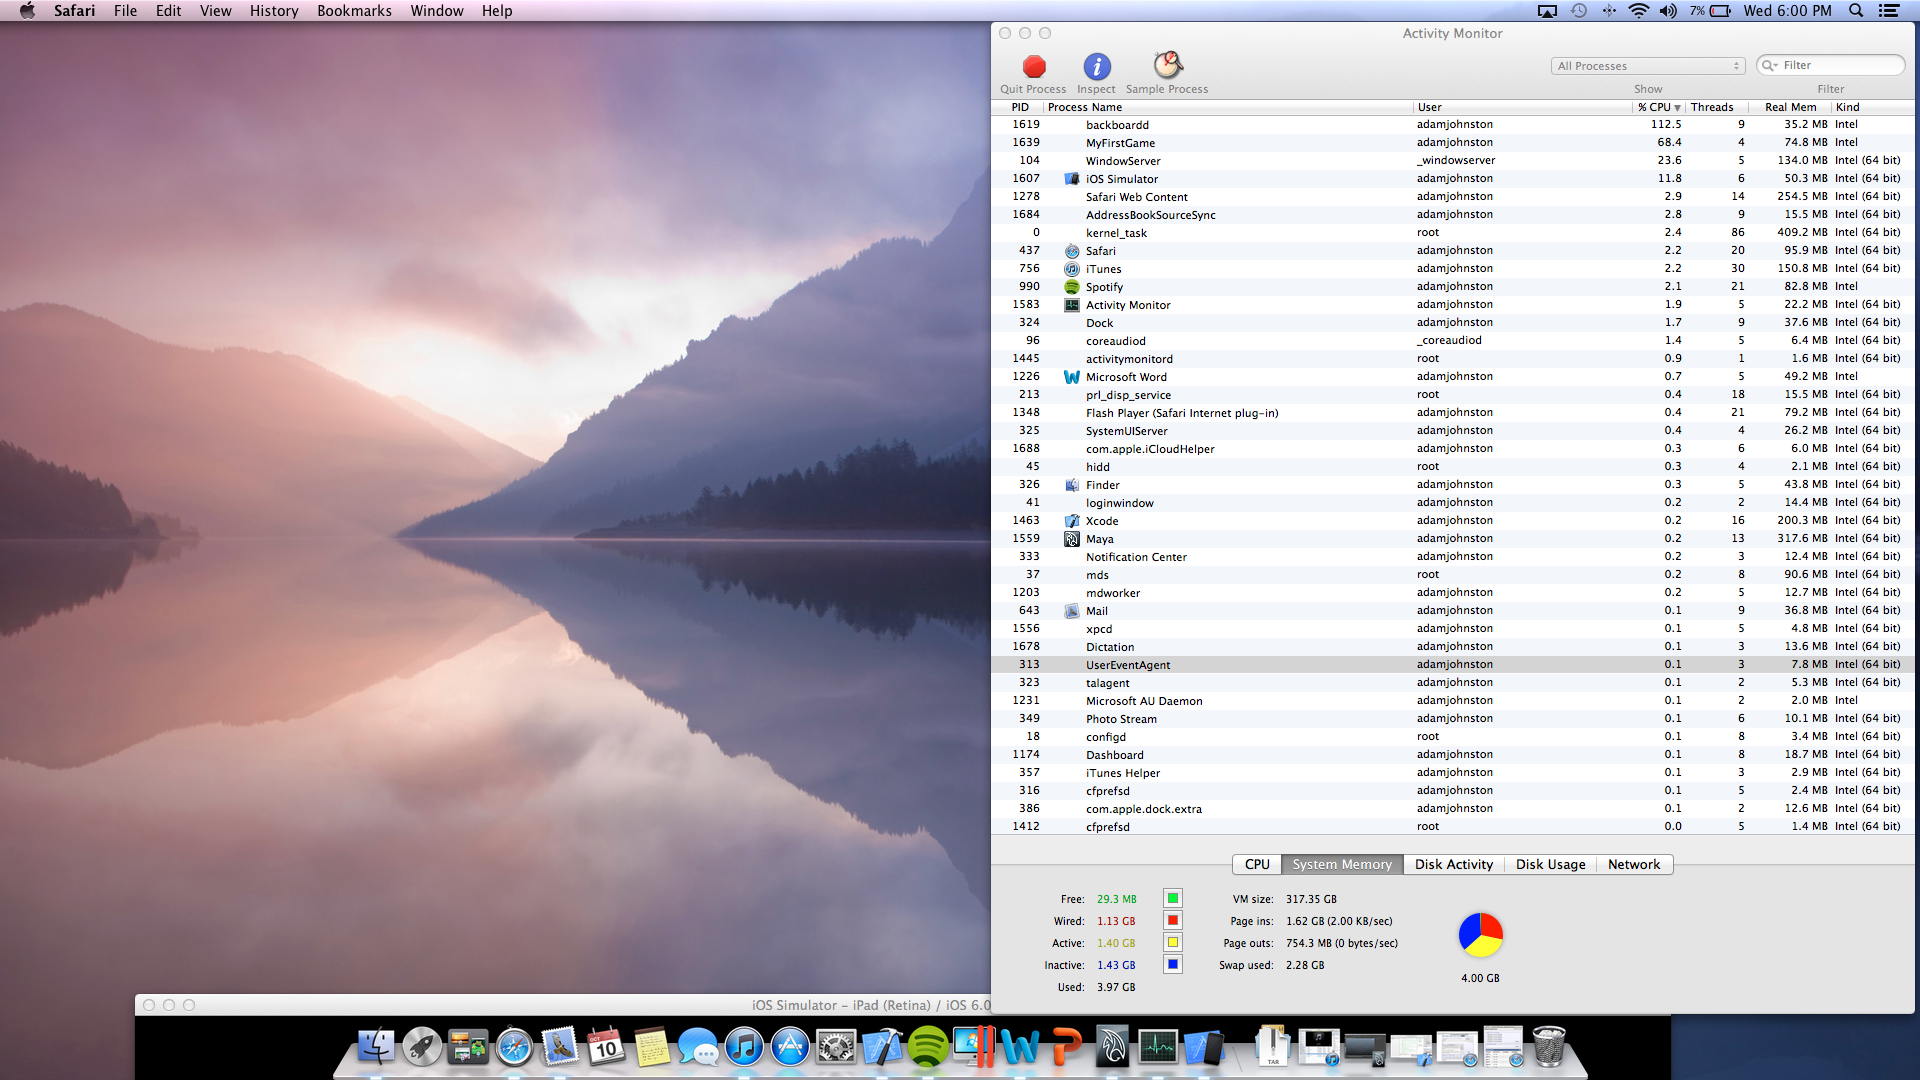Open Spotlight search in the menu bar
The width and height of the screenshot is (1920, 1080).
(1856, 11)
